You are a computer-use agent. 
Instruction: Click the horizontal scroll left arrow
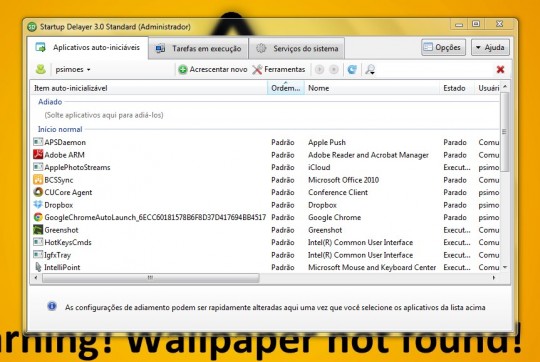point(36,278)
